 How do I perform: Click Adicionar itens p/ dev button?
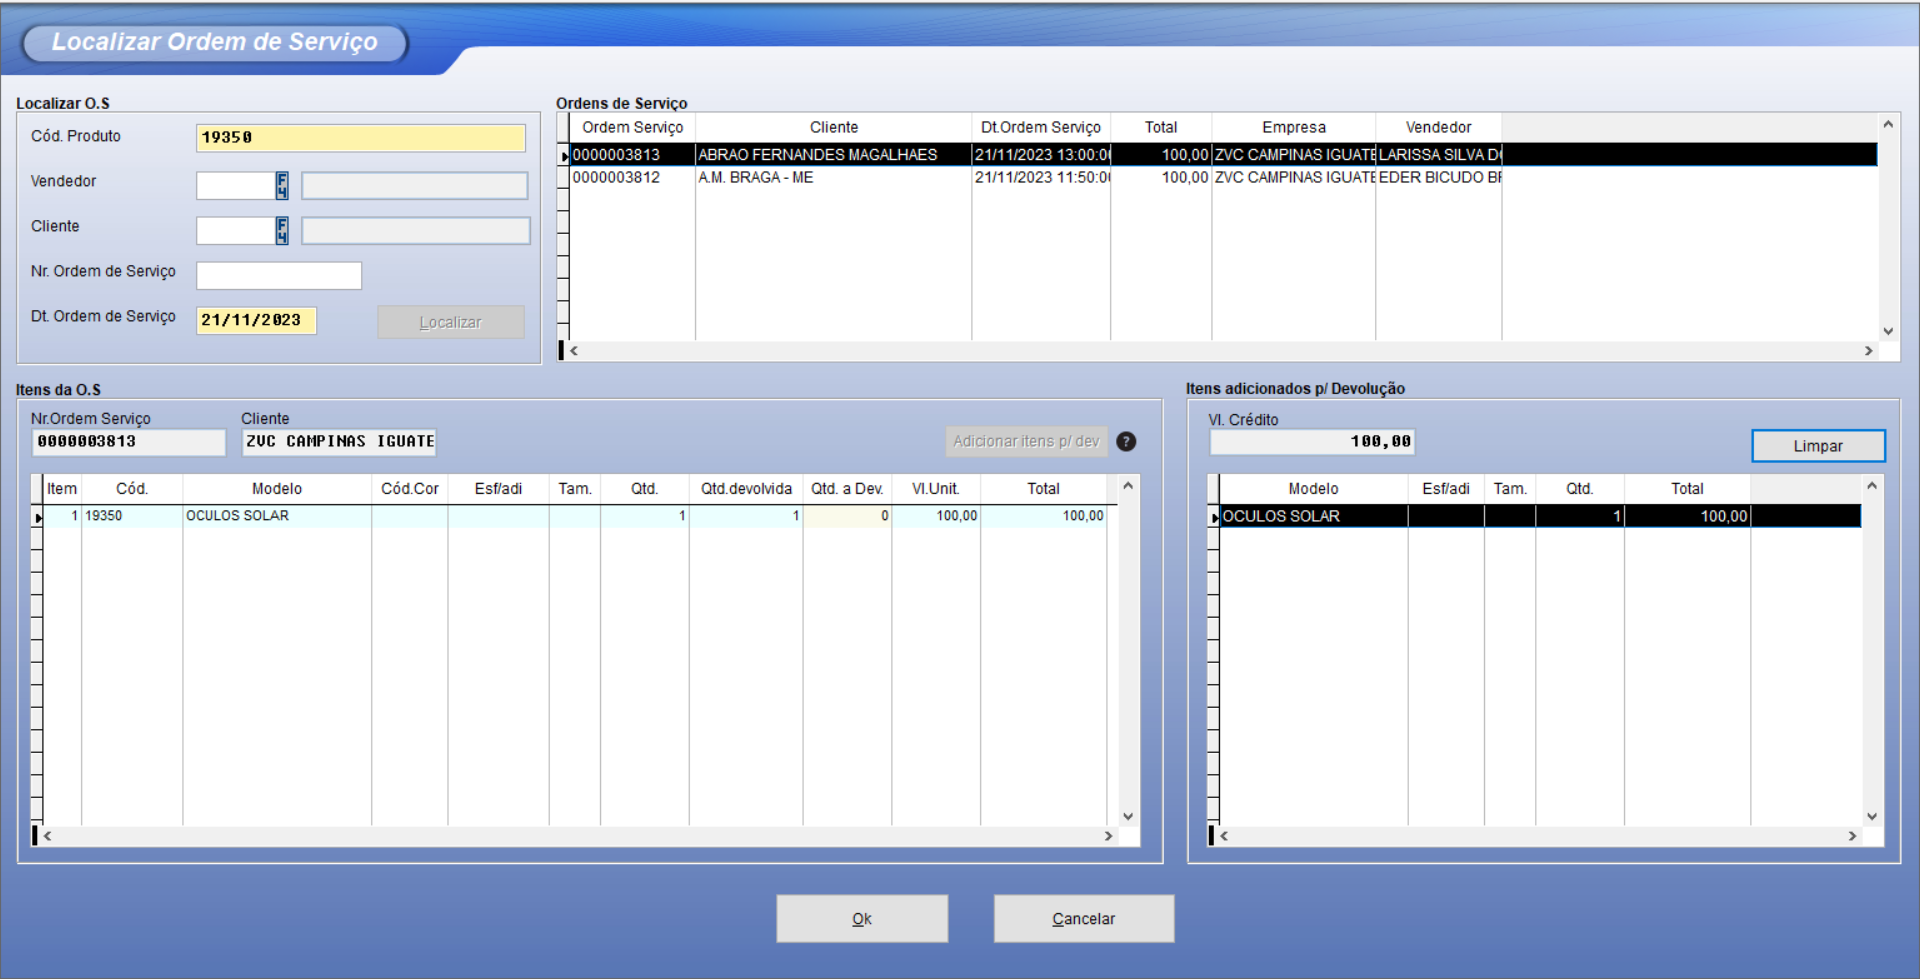click(1026, 442)
